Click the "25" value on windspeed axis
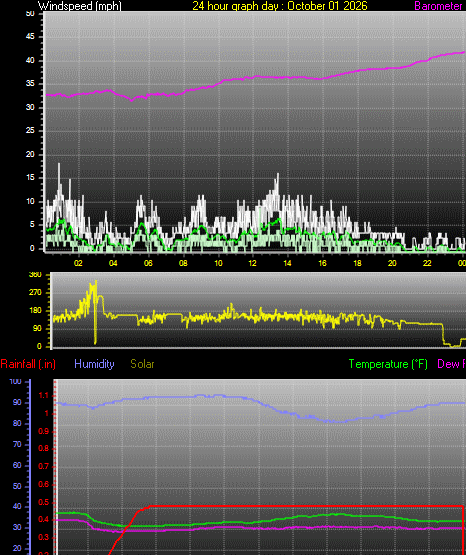The height and width of the screenshot is (555, 466). tap(30, 131)
